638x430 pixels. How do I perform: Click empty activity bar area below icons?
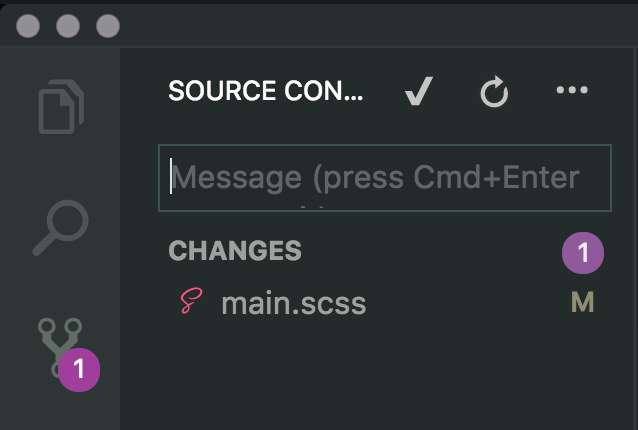pos(60,411)
